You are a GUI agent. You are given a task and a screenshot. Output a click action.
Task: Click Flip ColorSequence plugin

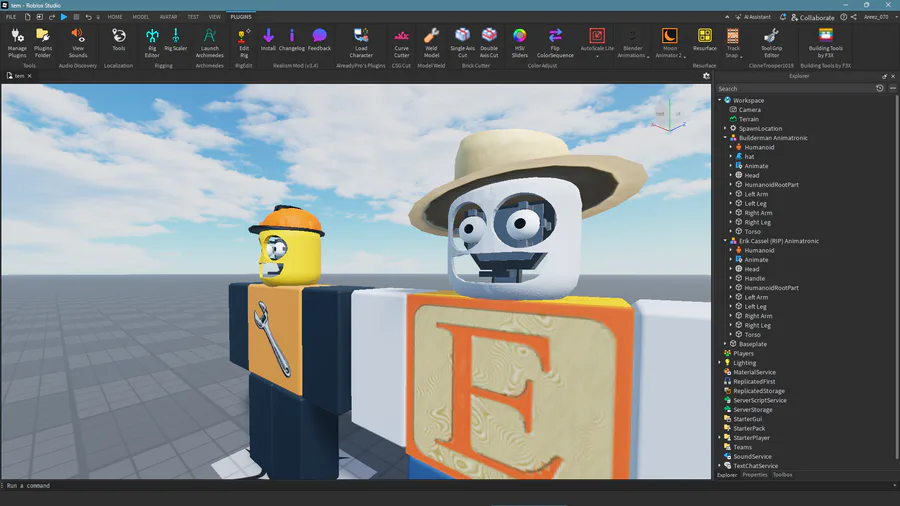pos(555,43)
